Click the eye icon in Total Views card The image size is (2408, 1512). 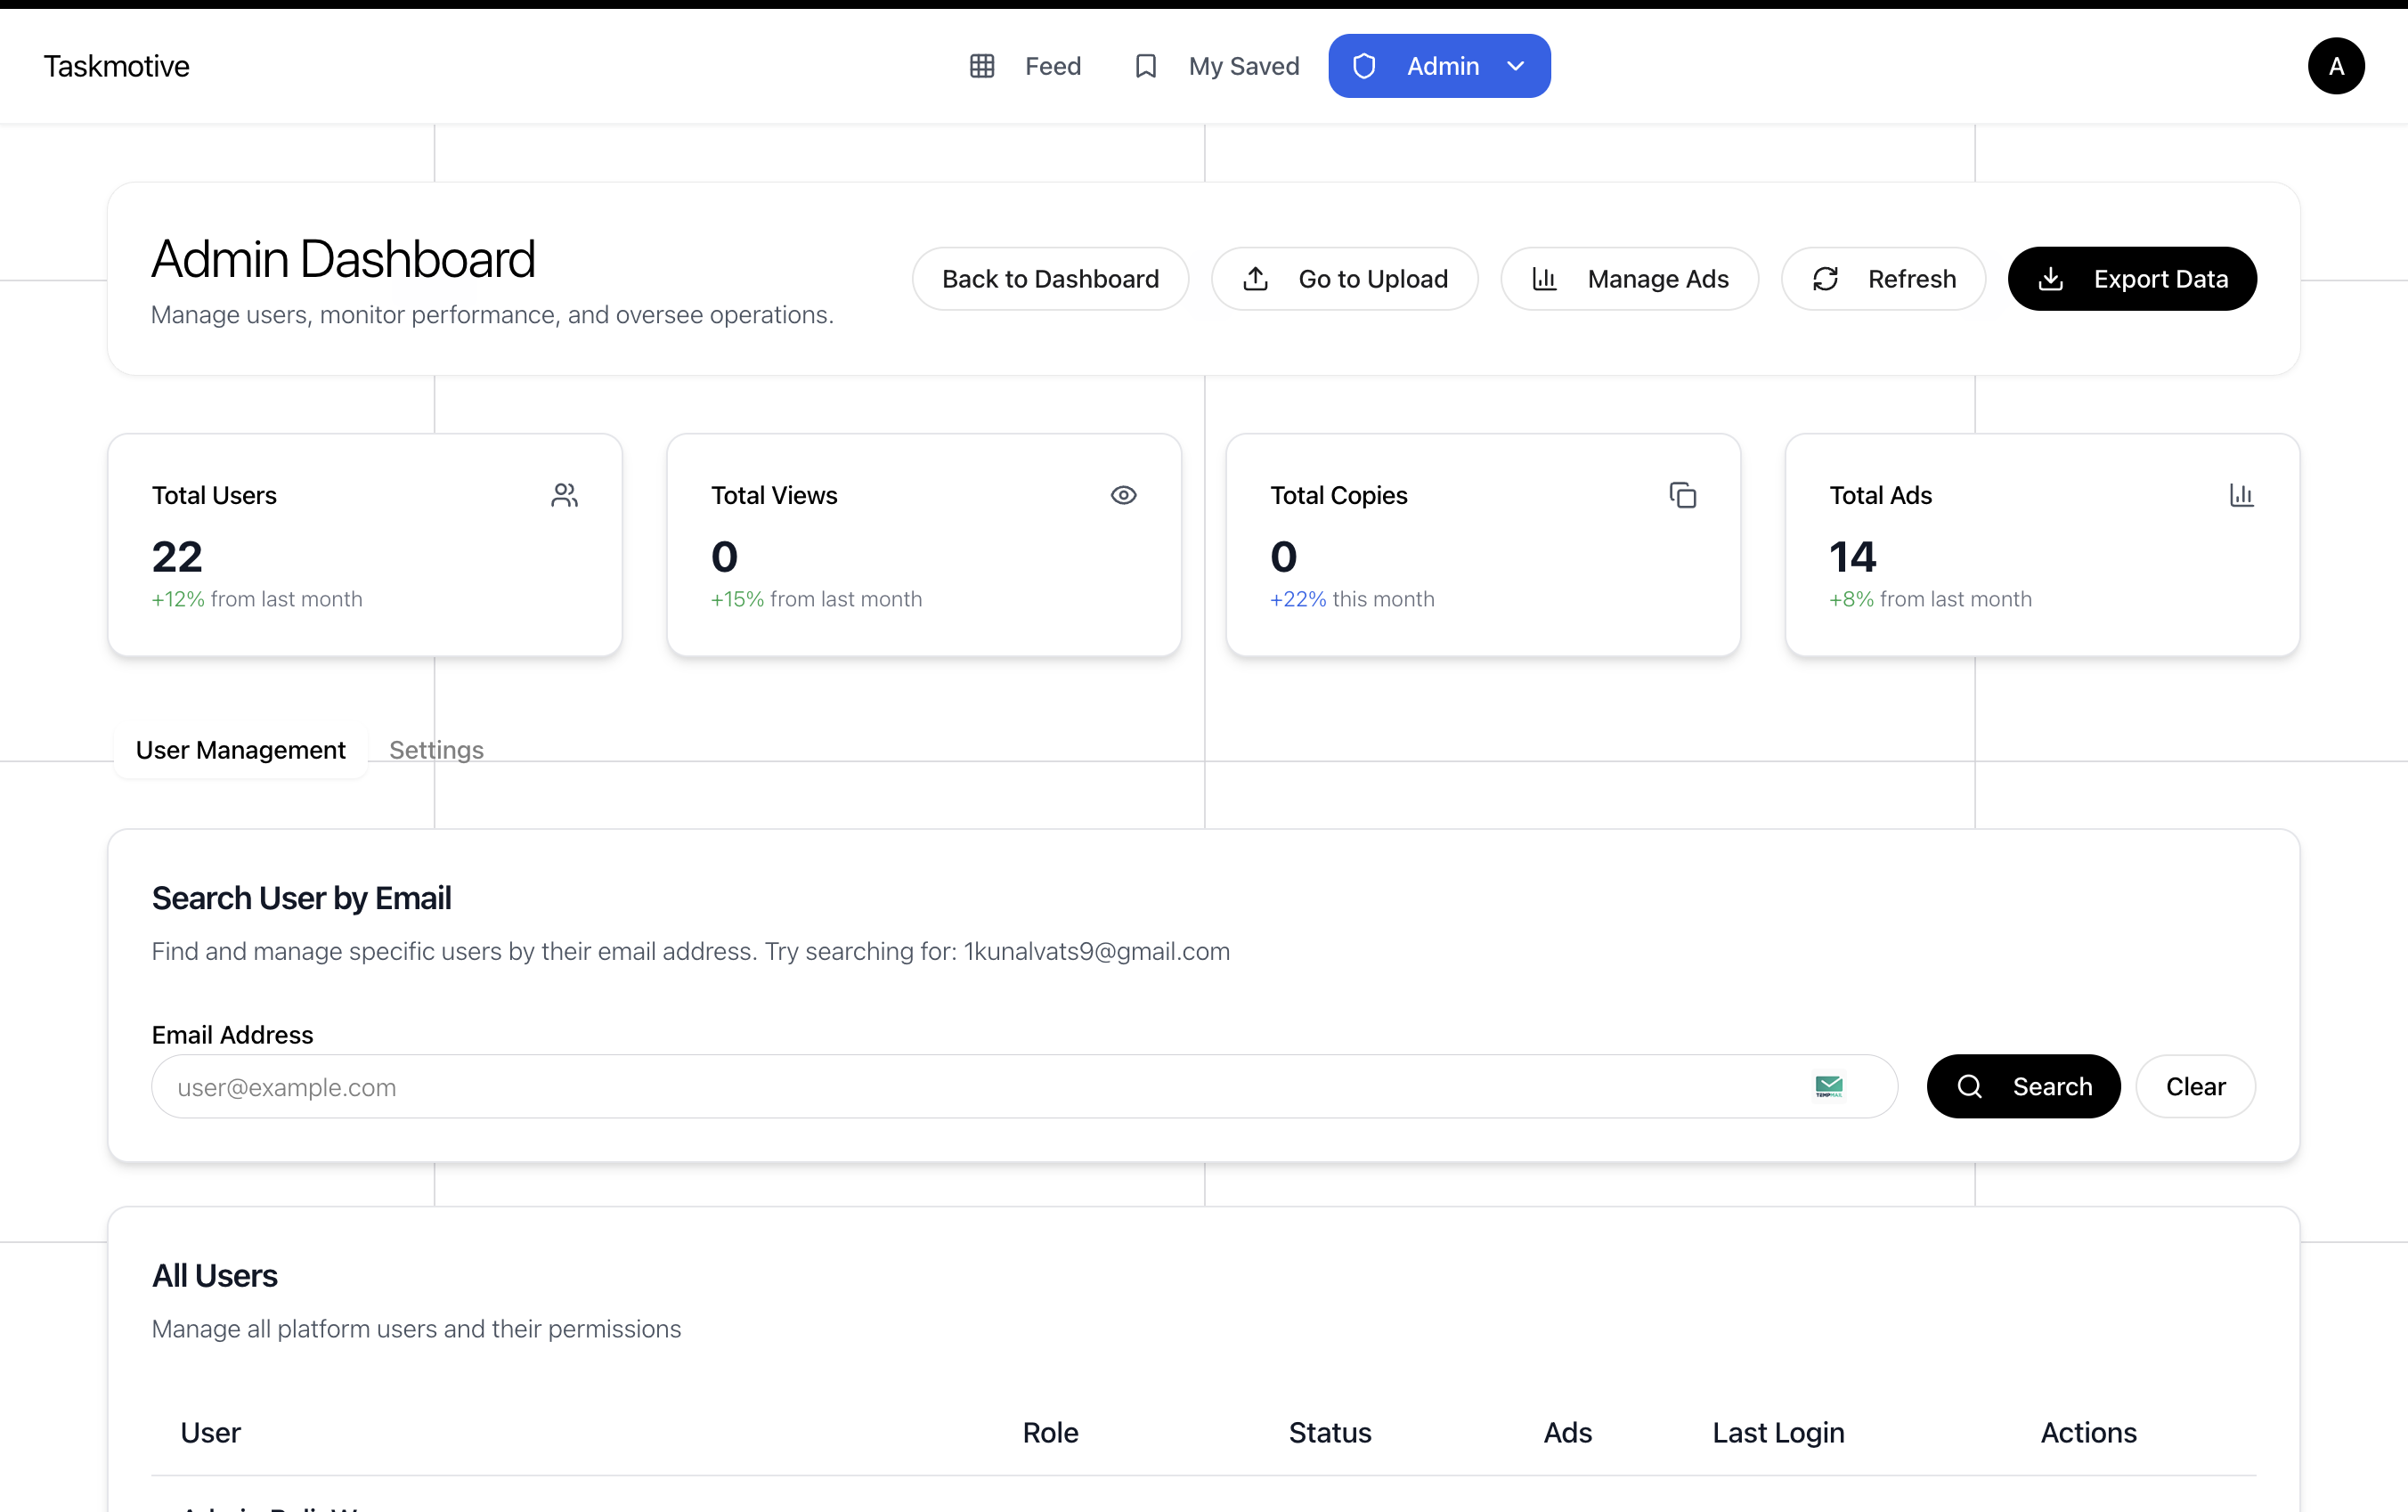[1123, 495]
